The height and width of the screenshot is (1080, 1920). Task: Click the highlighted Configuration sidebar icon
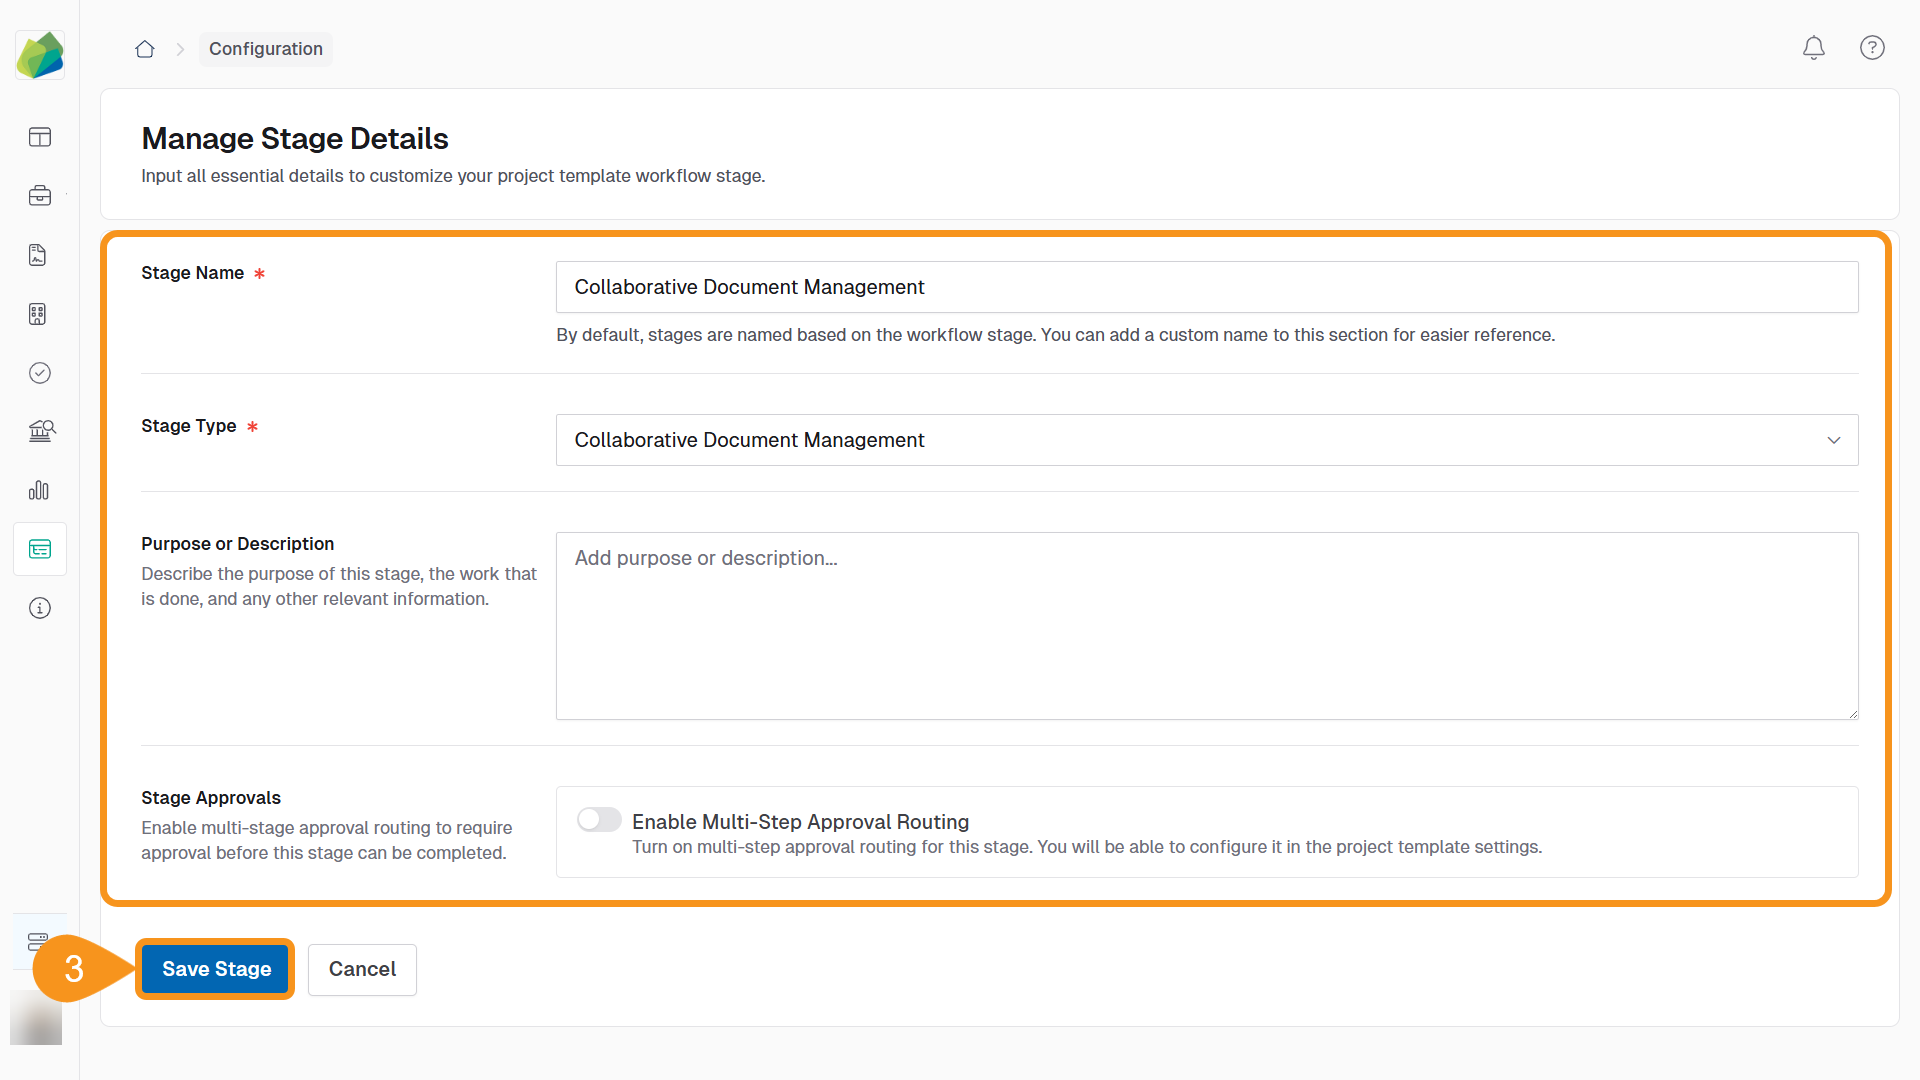pyautogui.click(x=39, y=548)
